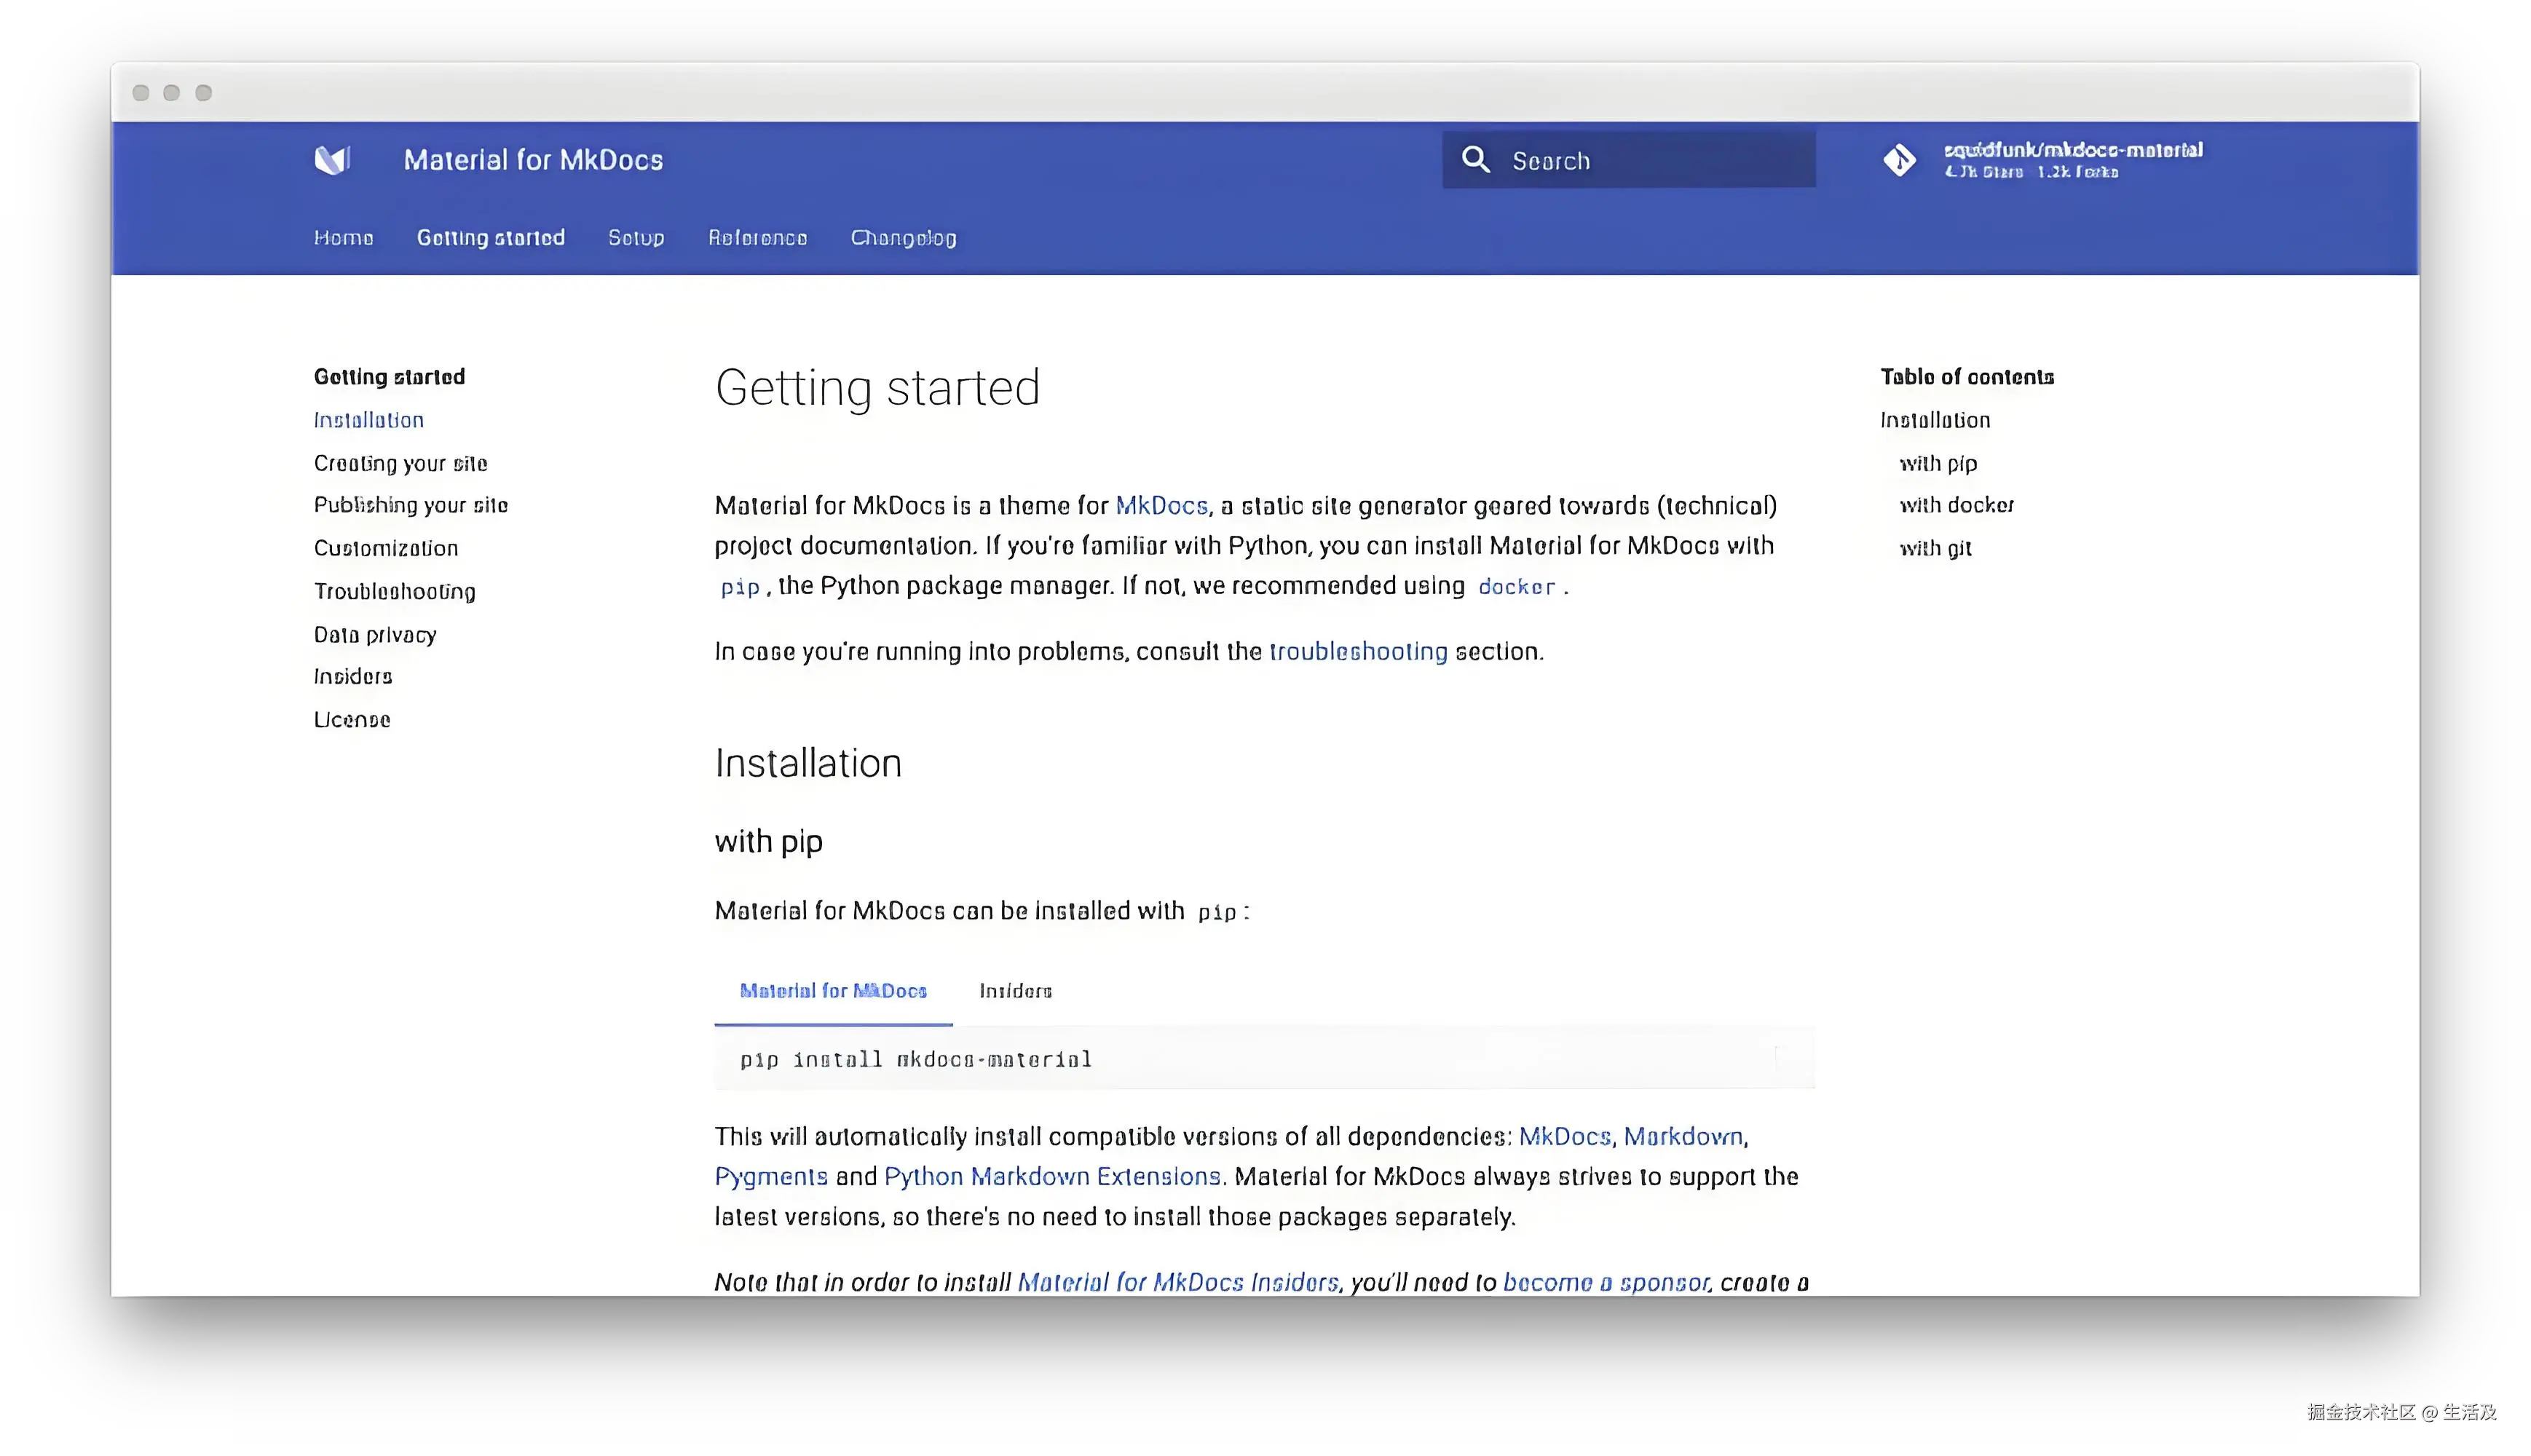Click the gray window close dot
The height and width of the screenshot is (1456, 2531).
(x=141, y=93)
